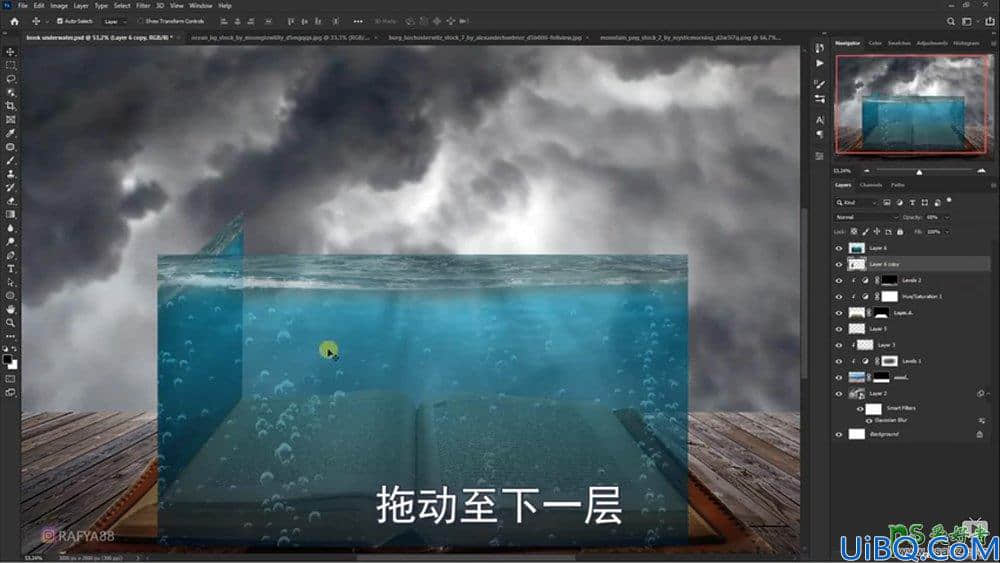Viewport: 1000px width, 563px height.
Task: Toggle Quick Mask mode icon
Action: [10, 379]
